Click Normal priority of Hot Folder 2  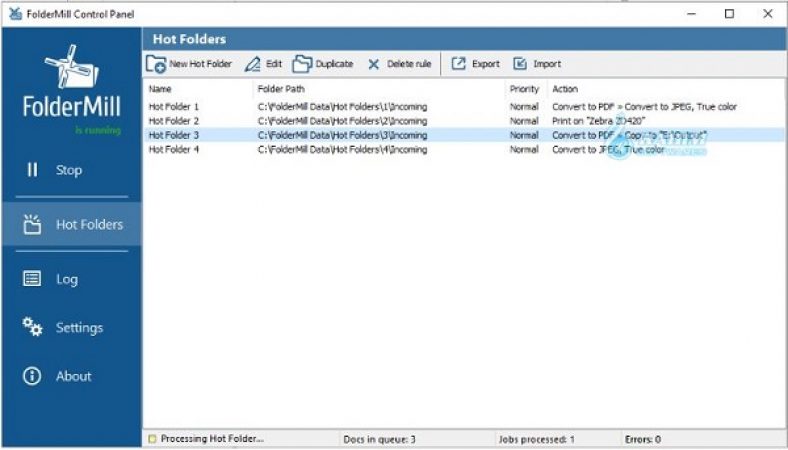(x=524, y=121)
